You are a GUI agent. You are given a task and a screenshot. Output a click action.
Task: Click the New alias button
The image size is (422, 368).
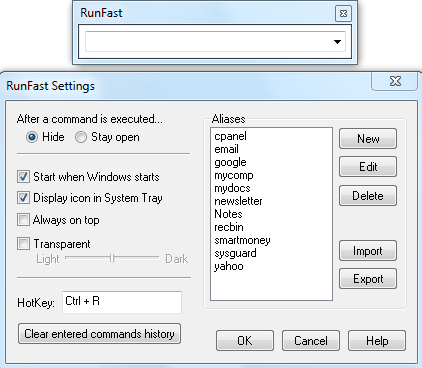[x=368, y=139]
